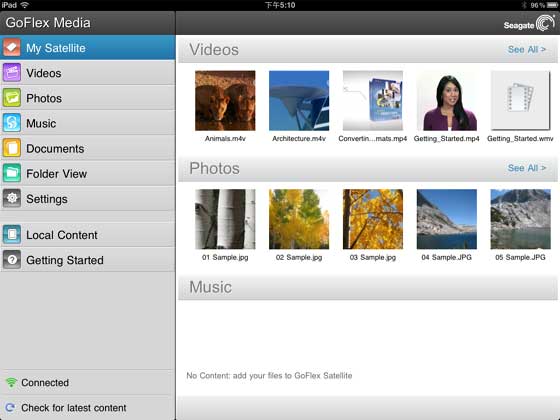Viewport: 560px width, 420px height.
Task: Play Getting_Started.mp4 thumbnail
Action: tap(447, 100)
